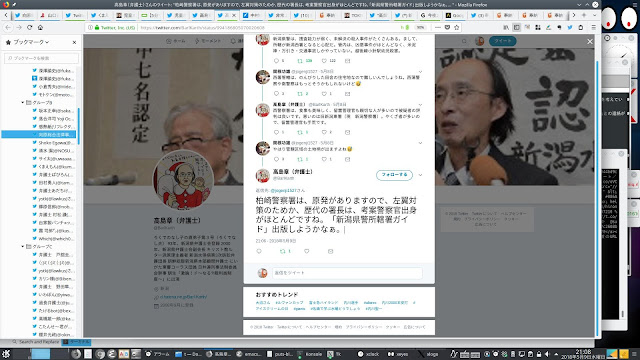Click the Twitter extension icon in the toolbar
The image size is (640, 360).
click(x=570, y=27)
